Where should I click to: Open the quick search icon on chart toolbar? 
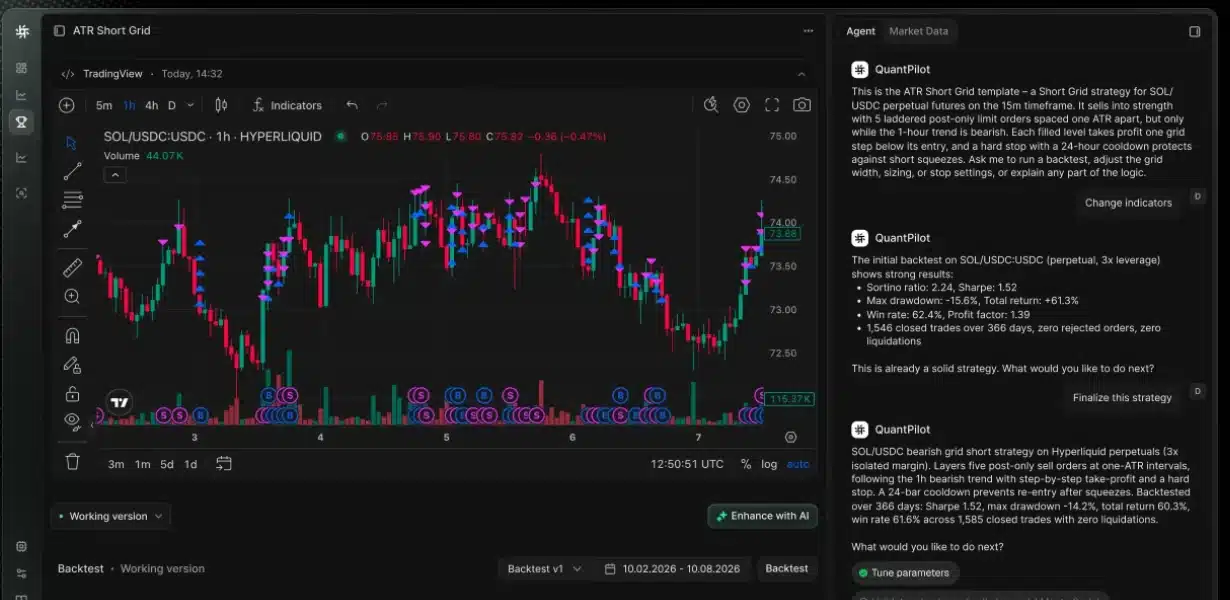pos(711,105)
